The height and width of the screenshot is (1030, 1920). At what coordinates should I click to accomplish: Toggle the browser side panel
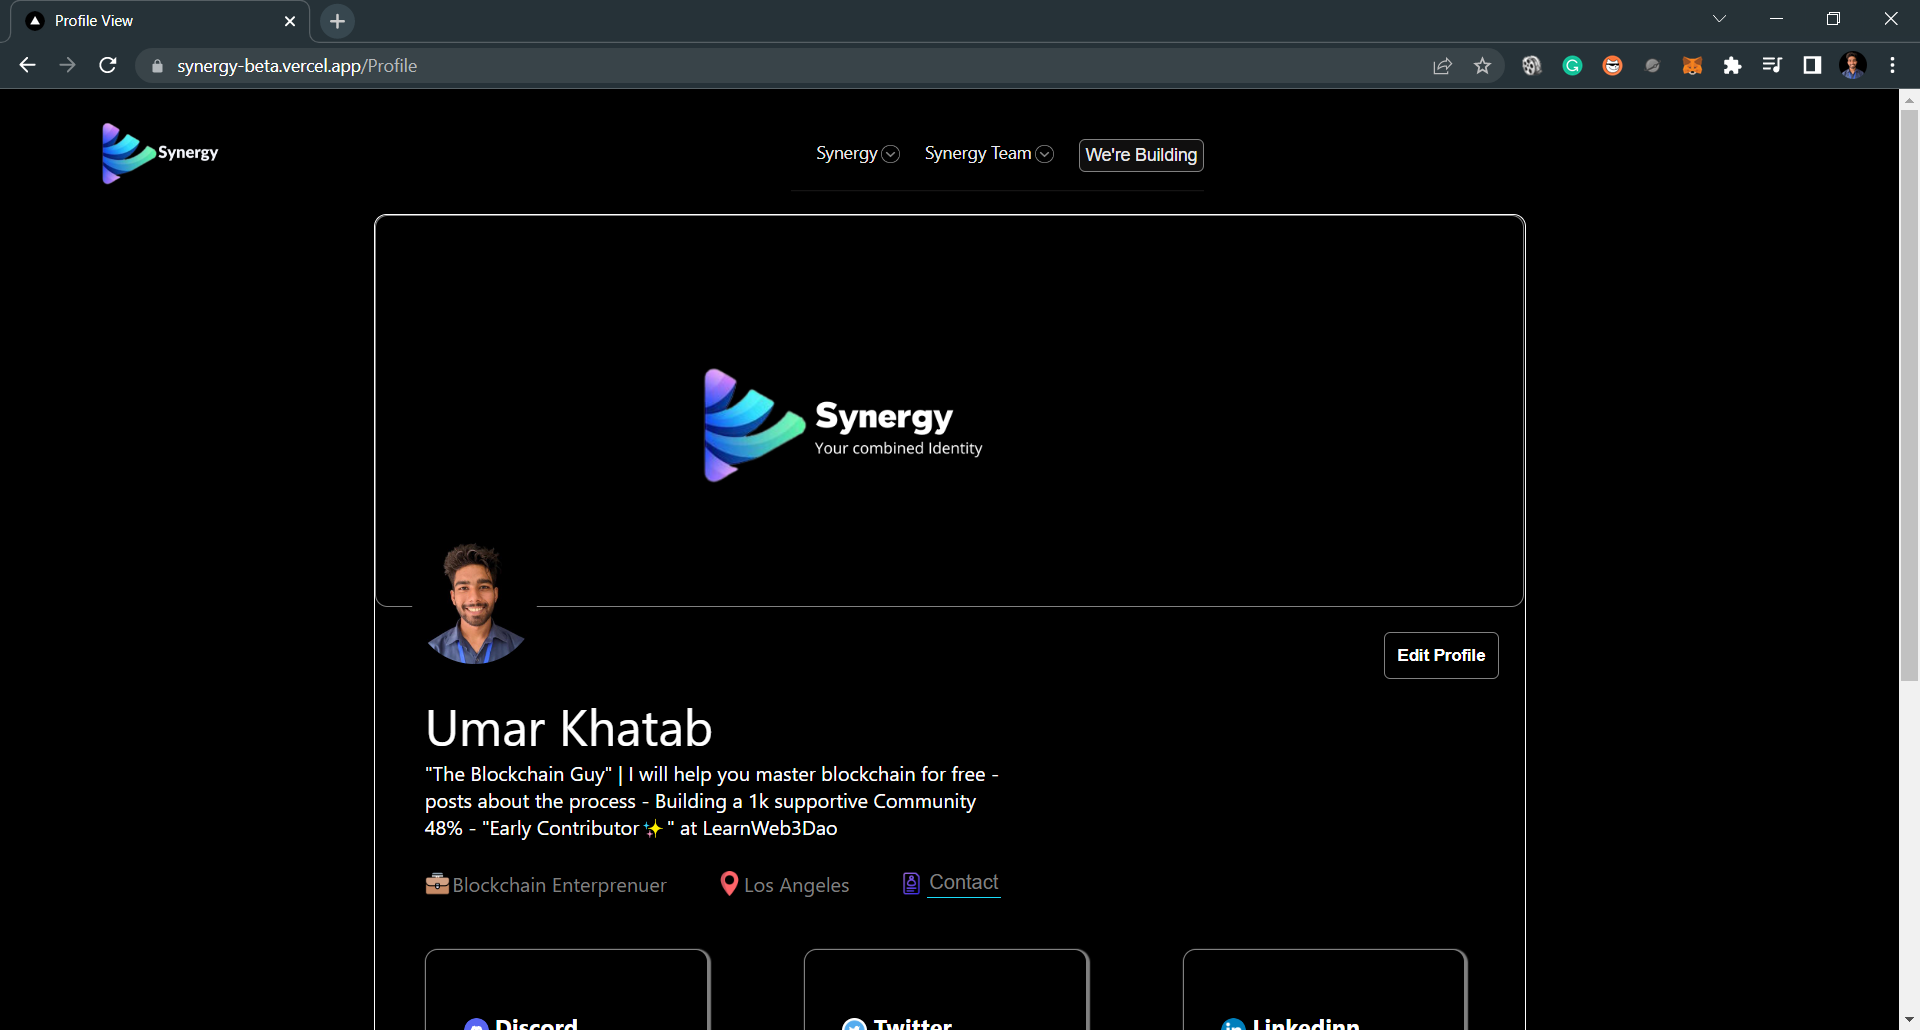[1812, 66]
